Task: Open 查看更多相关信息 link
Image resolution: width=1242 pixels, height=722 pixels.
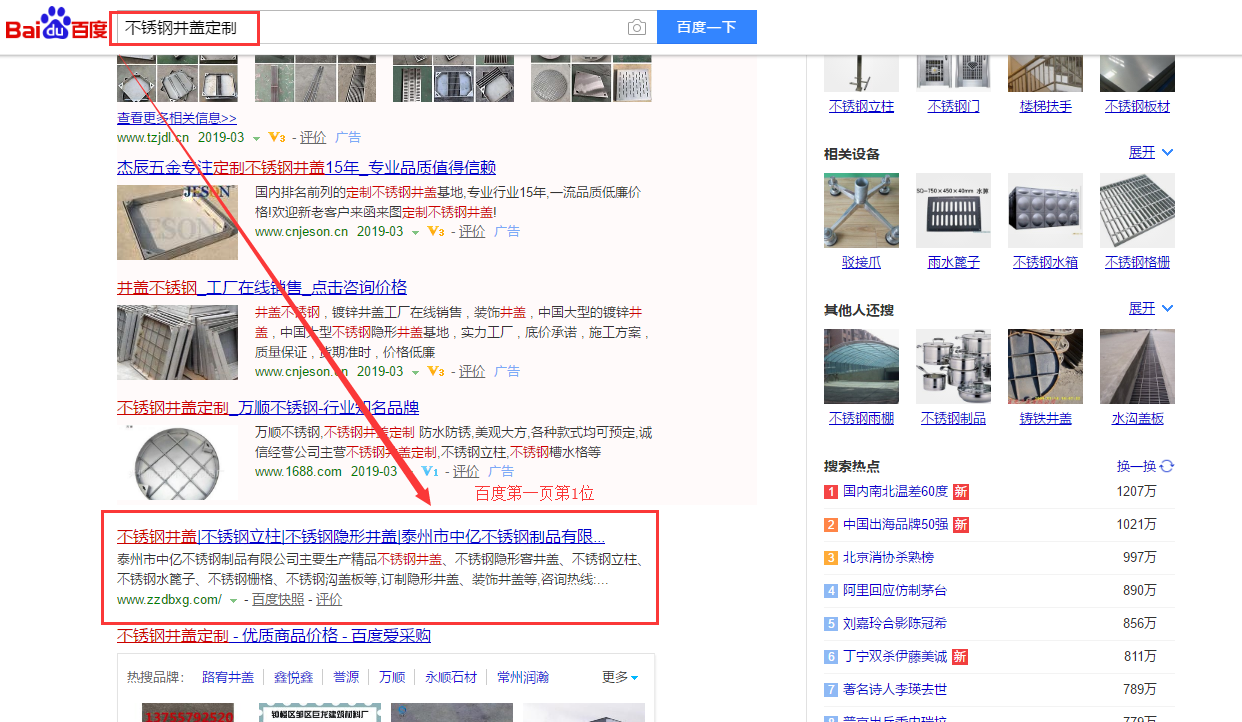Action: tap(177, 117)
